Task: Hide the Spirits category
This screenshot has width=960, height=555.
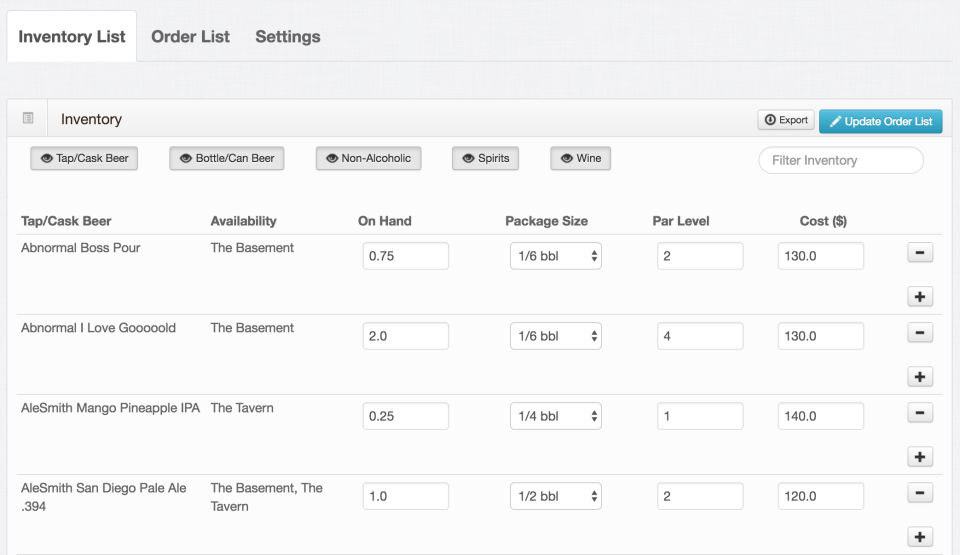Action: pos(485,158)
